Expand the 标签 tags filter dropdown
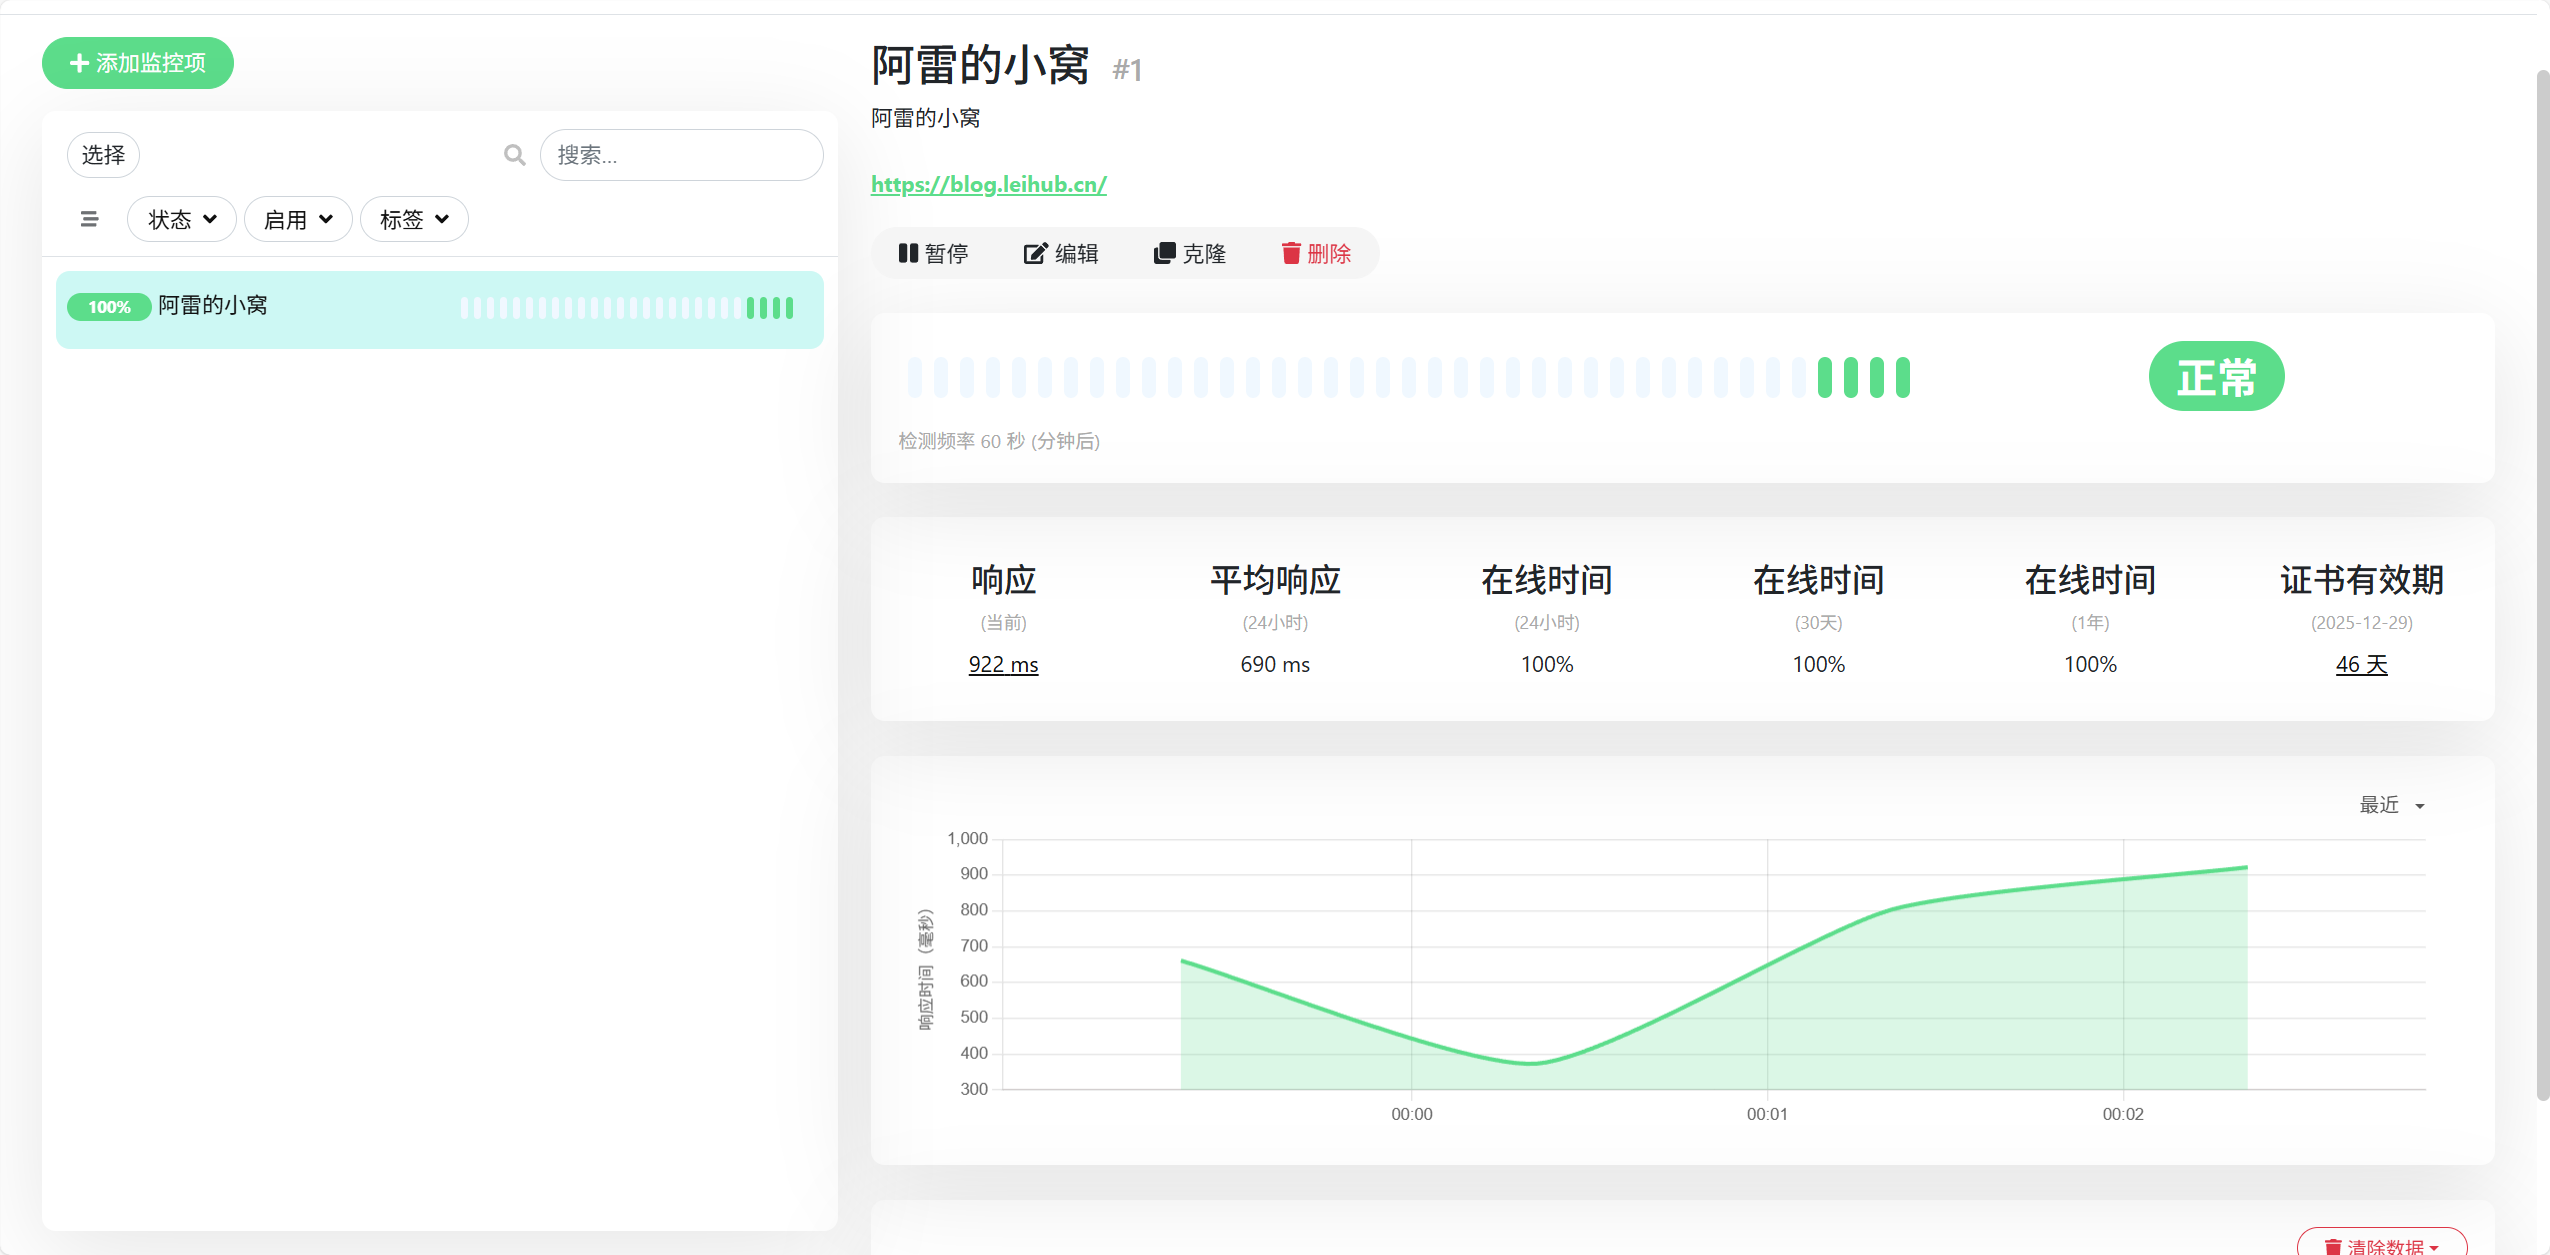Screen dimensions: 2550x1255 click(x=414, y=219)
